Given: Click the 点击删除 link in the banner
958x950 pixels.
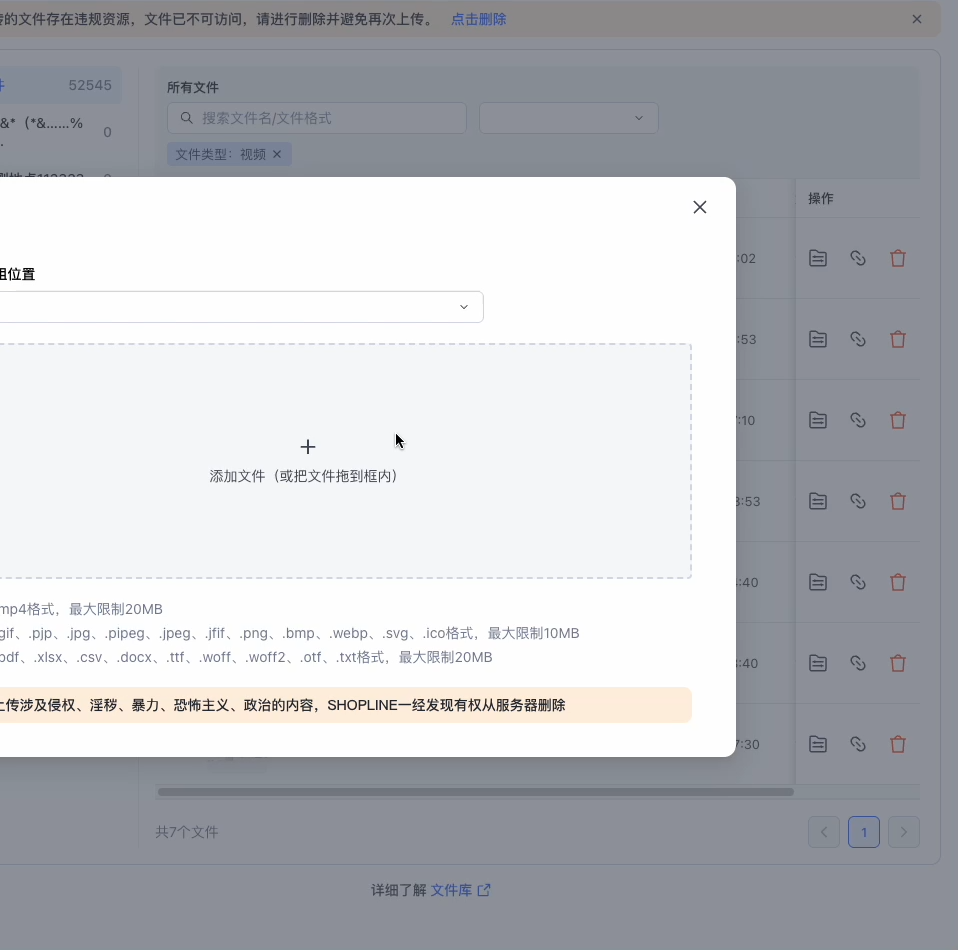Looking at the screenshot, I should 478,19.
